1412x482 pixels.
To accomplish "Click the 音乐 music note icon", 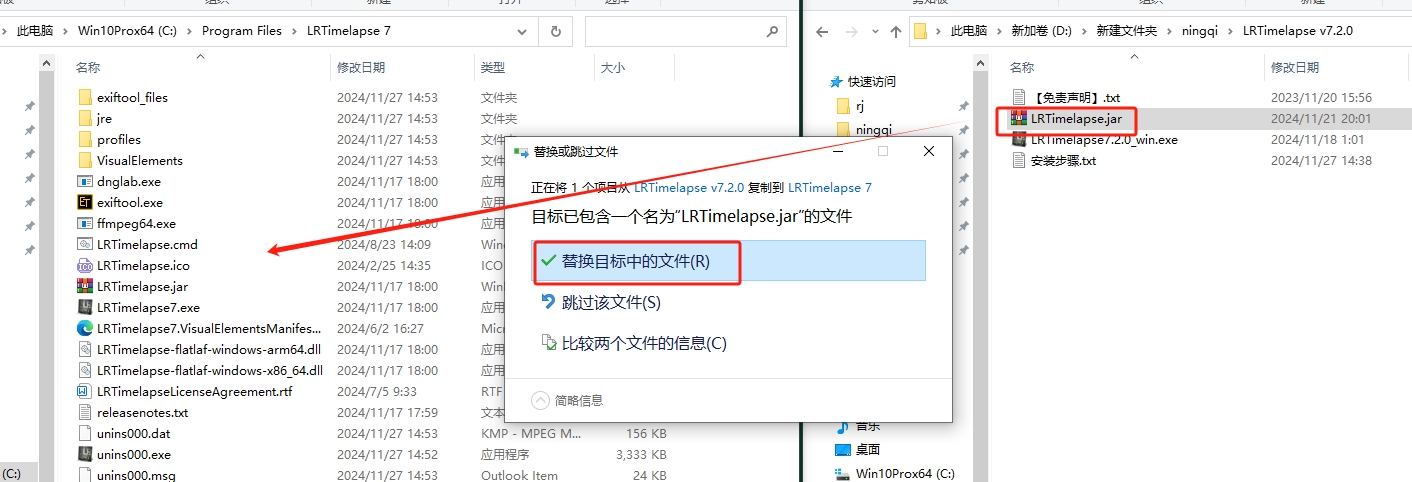I will point(842,428).
